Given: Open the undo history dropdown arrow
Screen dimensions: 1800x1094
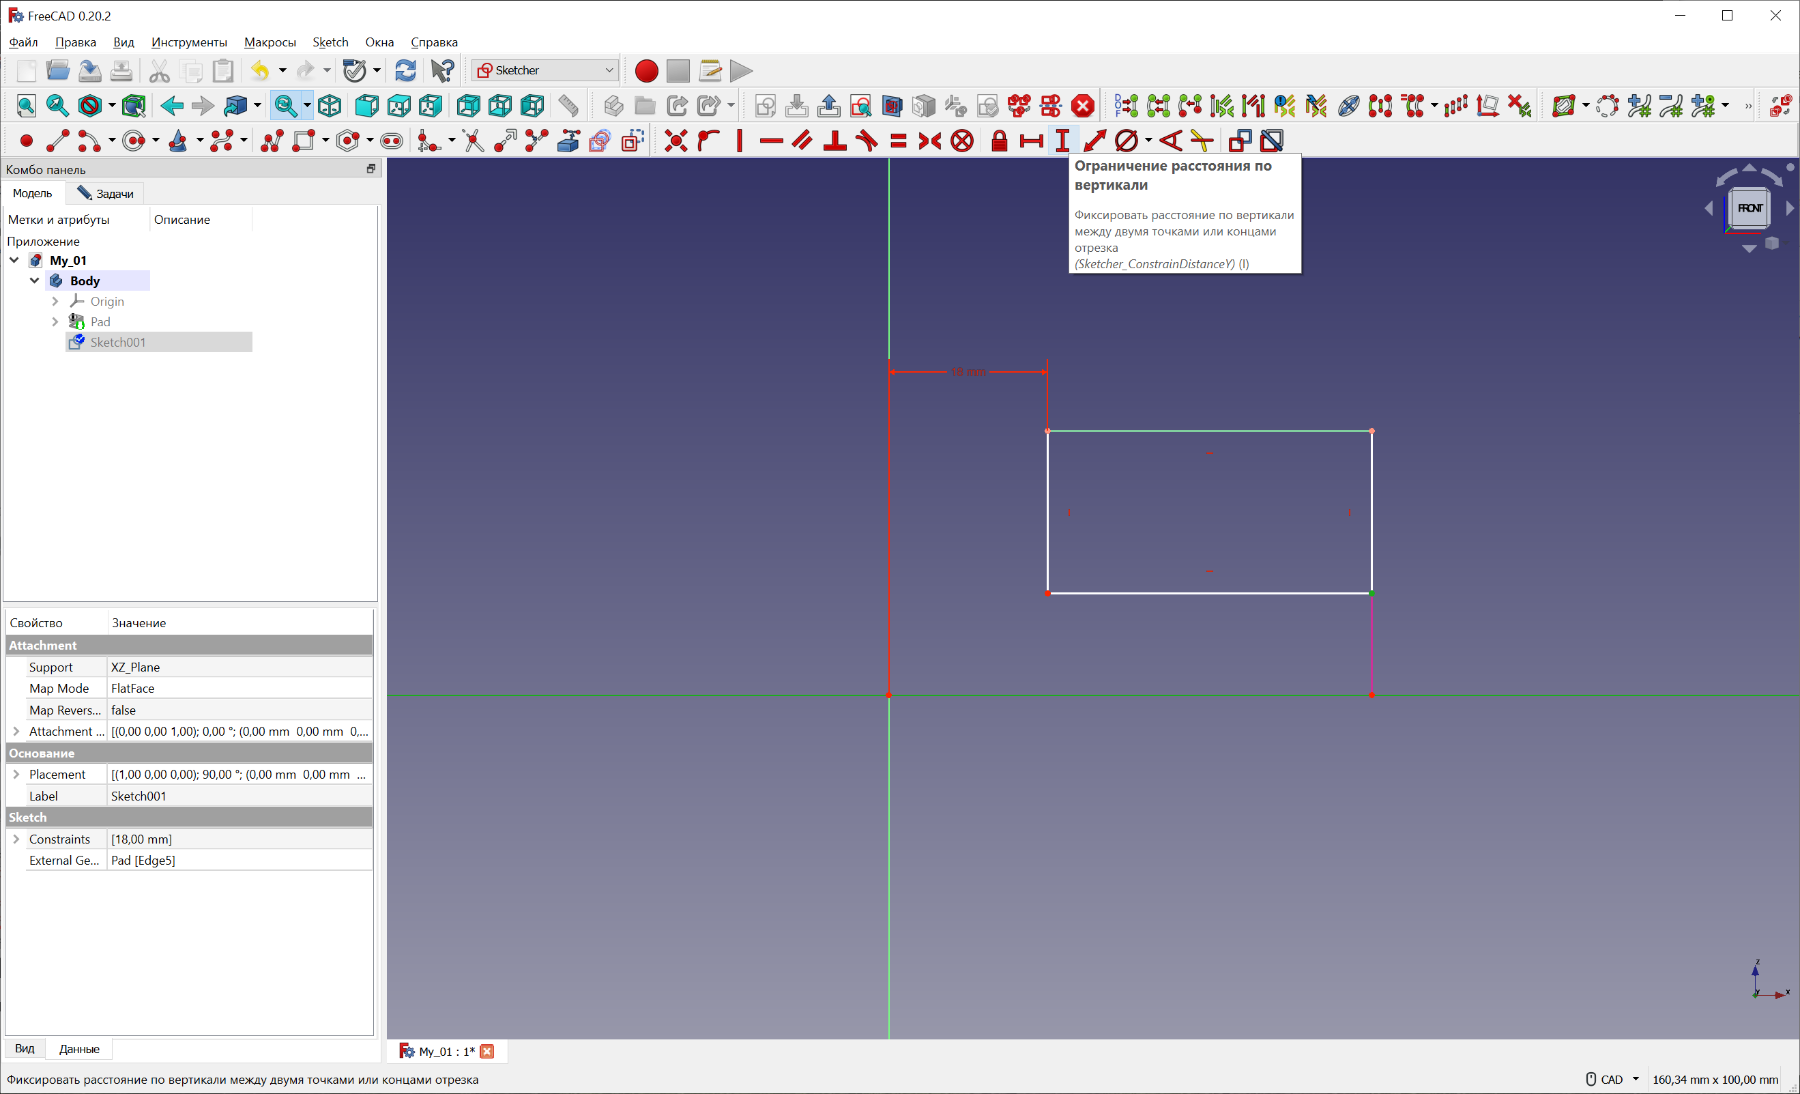Looking at the screenshot, I should click(282, 71).
